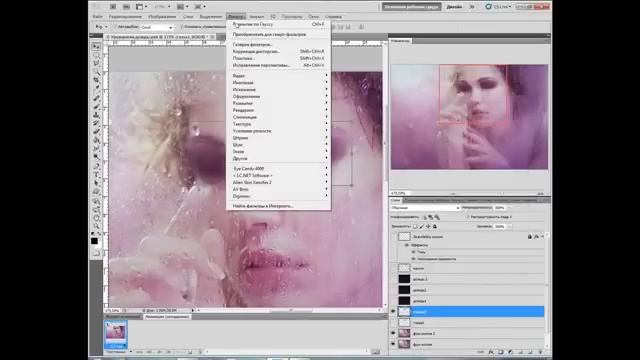The width and height of the screenshot is (640, 360).
Task: Add a layer mask from Layers panel
Action: [x=501, y=352]
